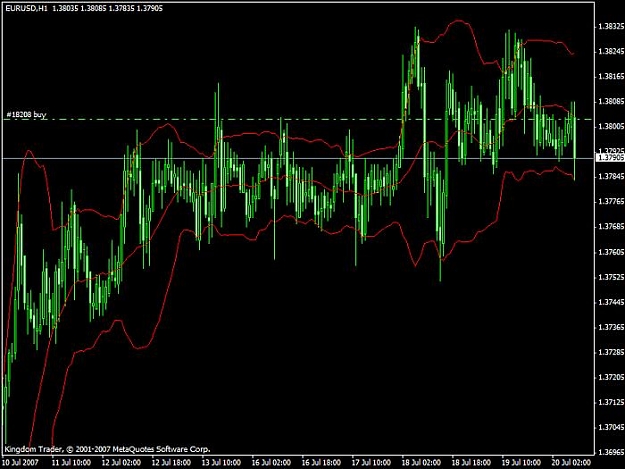This screenshot has height=469, width=625.
Task: Select the #18208 buy order label
Action: click(26, 115)
